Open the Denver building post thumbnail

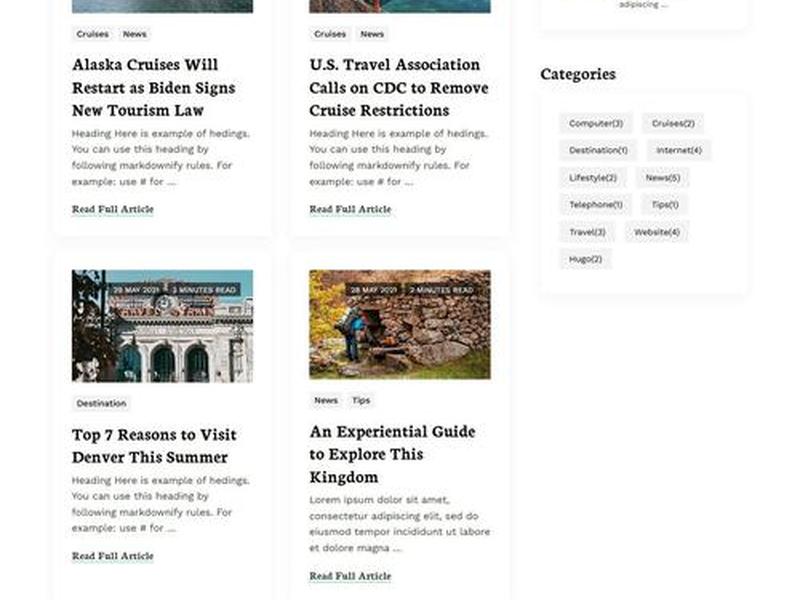click(x=162, y=326)
